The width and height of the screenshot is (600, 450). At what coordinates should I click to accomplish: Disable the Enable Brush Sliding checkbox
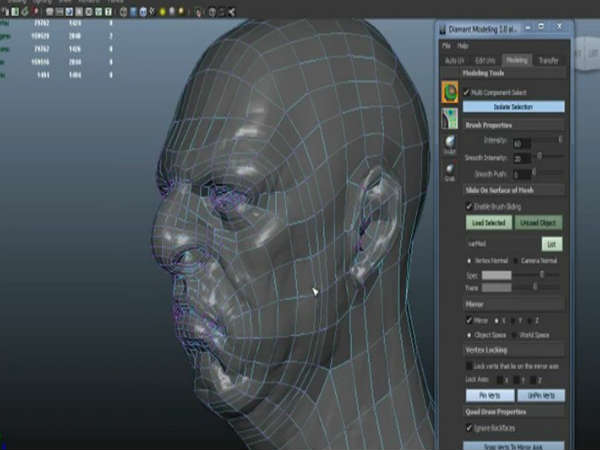470,206
